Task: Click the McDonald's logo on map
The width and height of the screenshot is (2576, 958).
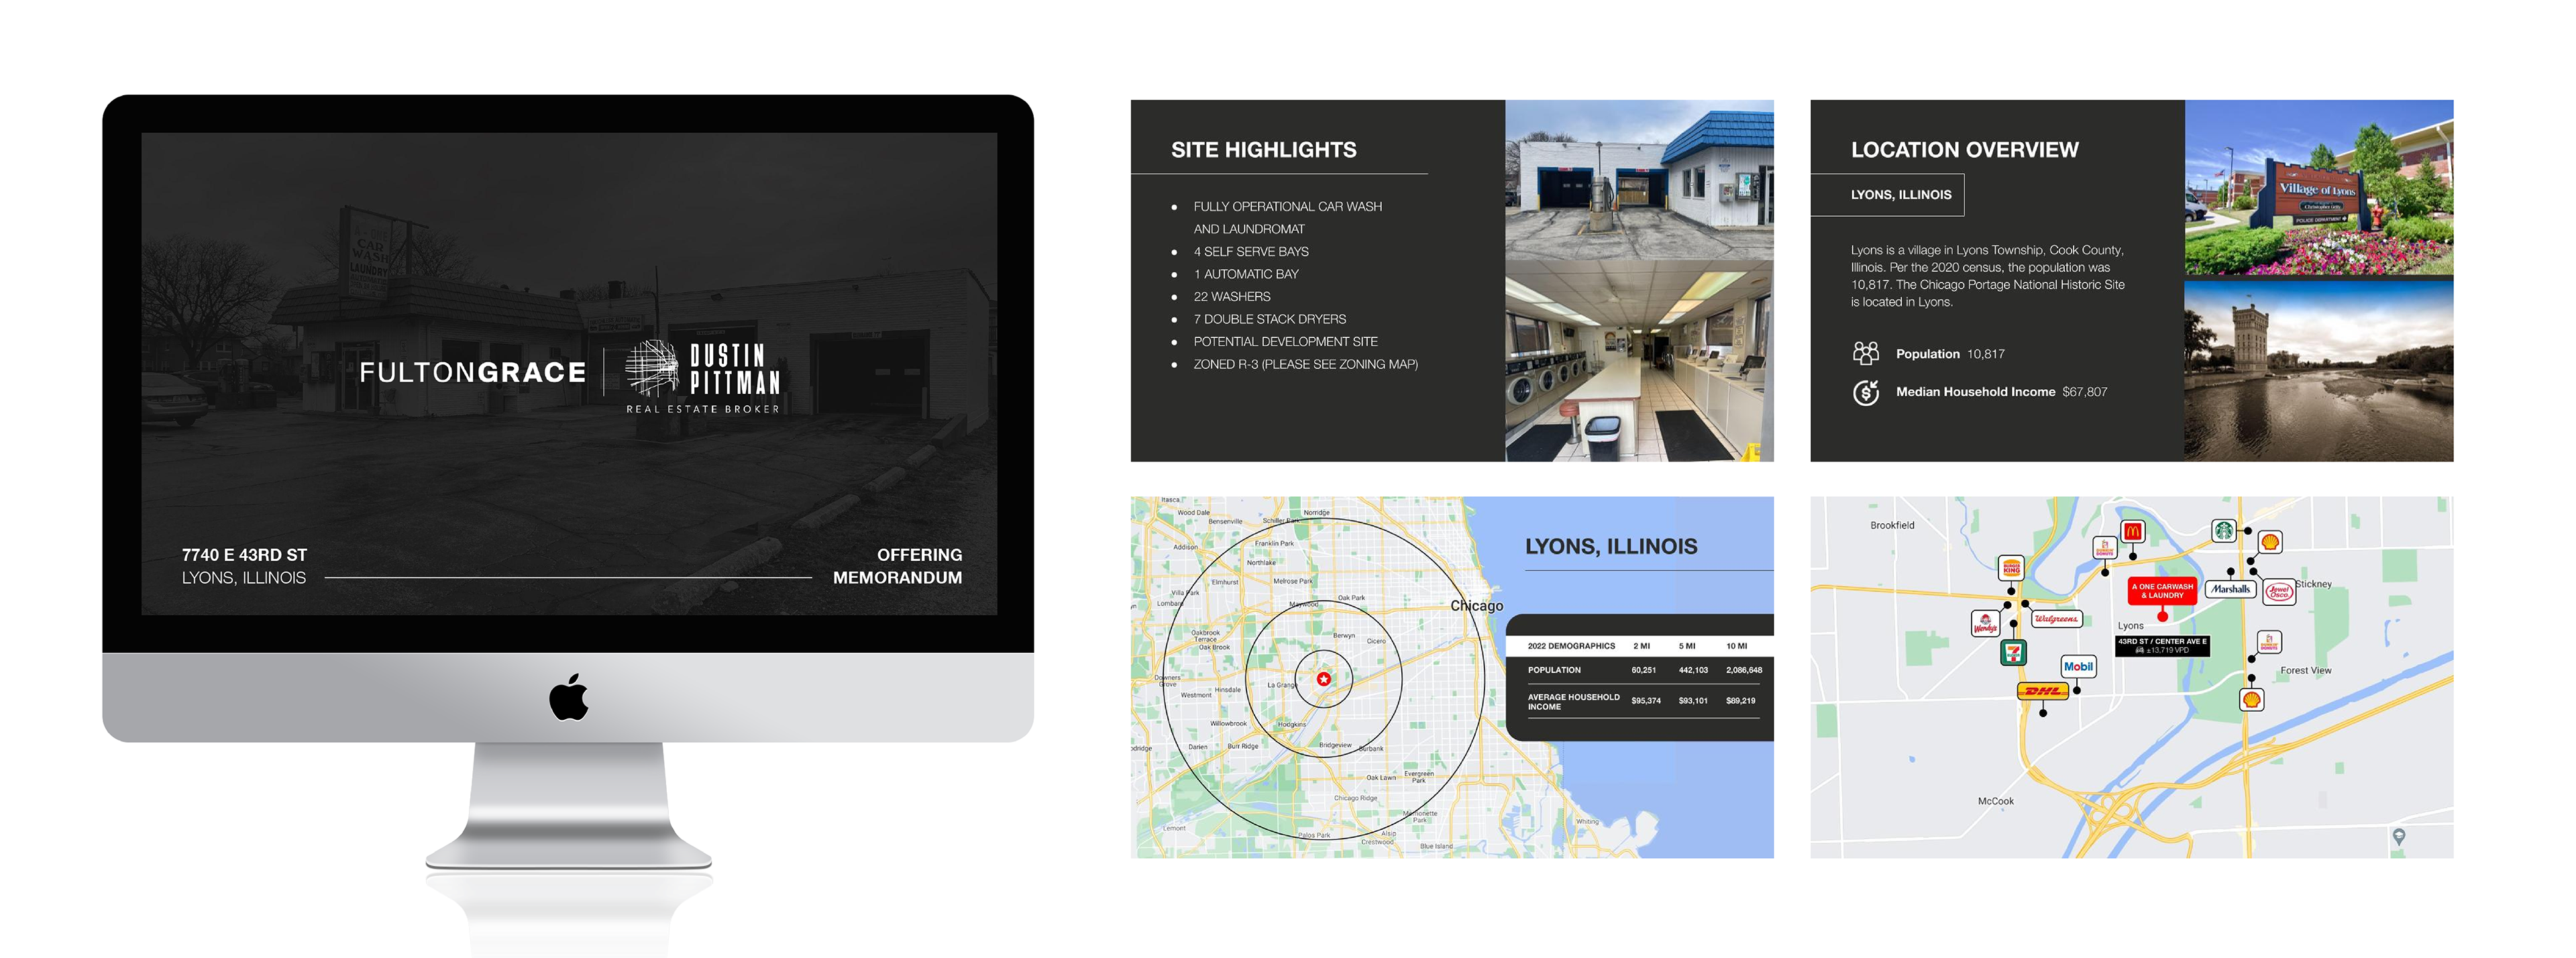Action: click(2132, 531)
